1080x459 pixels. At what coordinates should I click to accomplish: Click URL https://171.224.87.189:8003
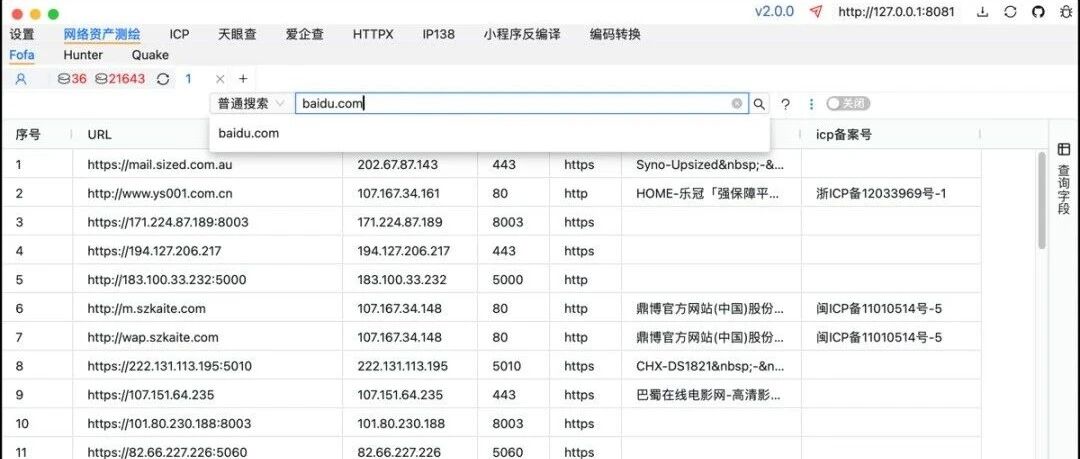click(168, 223)
